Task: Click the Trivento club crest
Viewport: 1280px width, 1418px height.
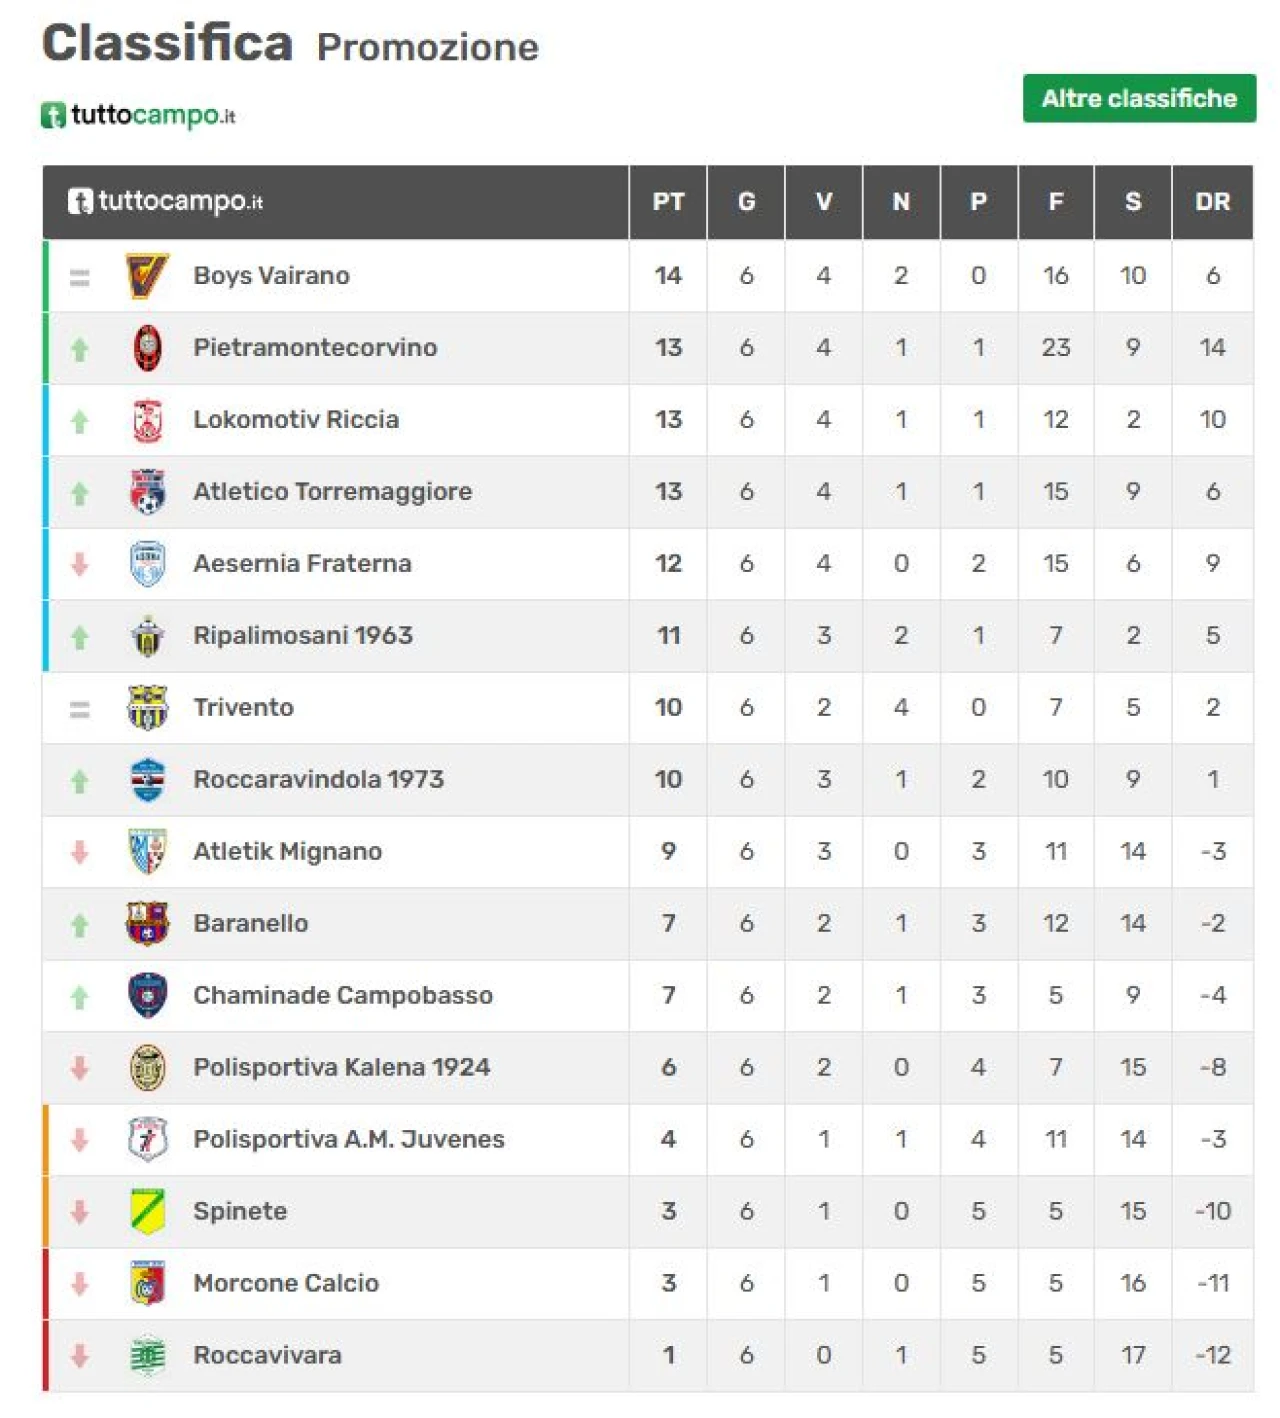Action: pyautogui.click(x=147, y=708)
